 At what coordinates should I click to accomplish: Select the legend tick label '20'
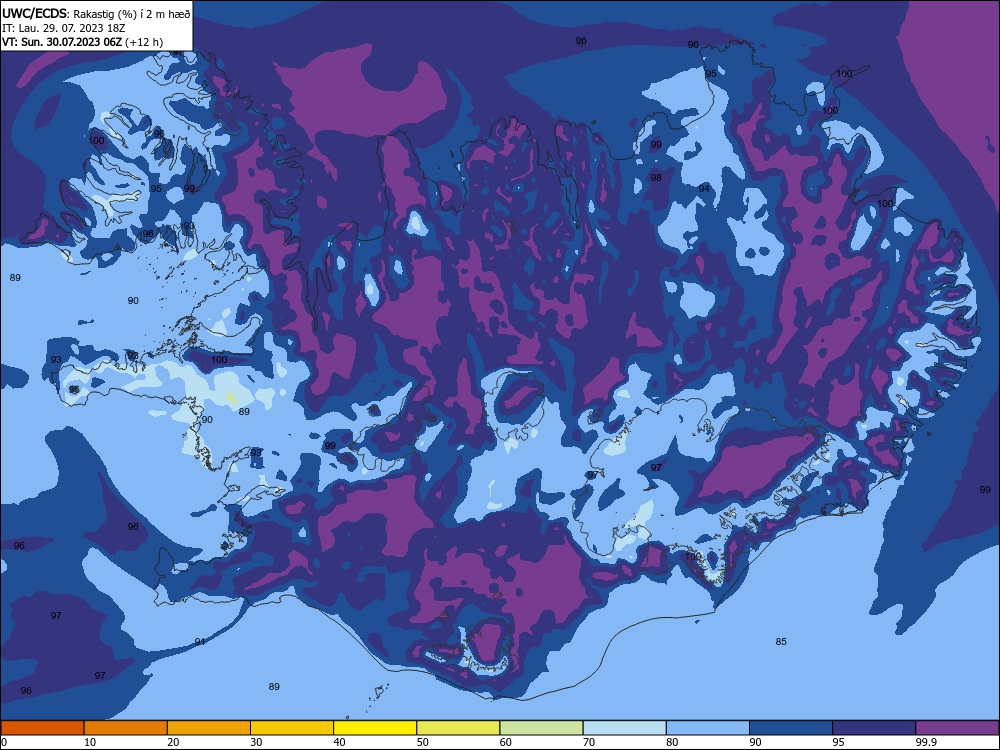point(173,742)
